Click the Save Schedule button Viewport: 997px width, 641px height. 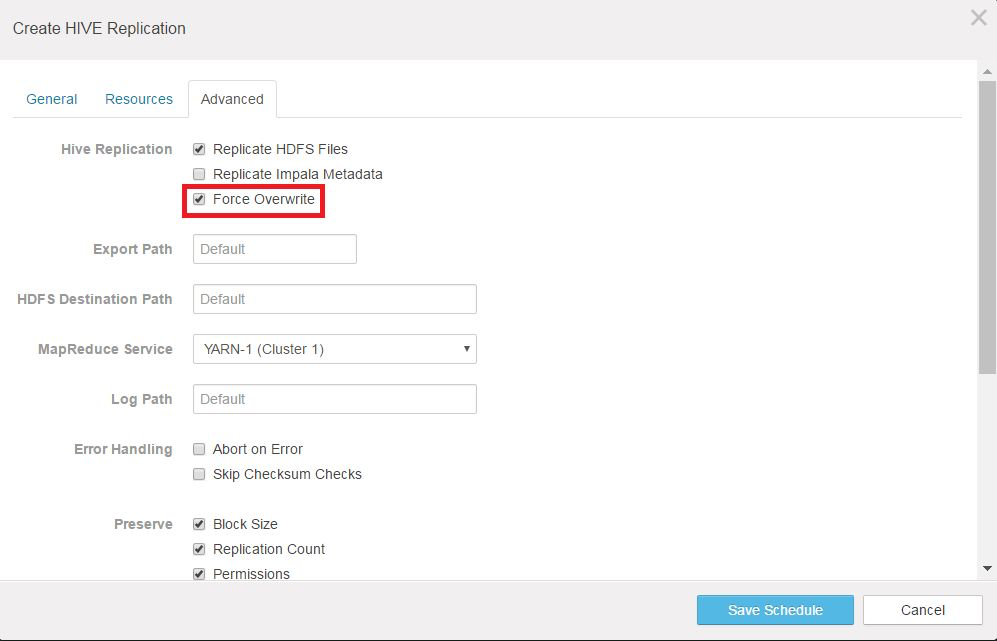pos(775,610)
